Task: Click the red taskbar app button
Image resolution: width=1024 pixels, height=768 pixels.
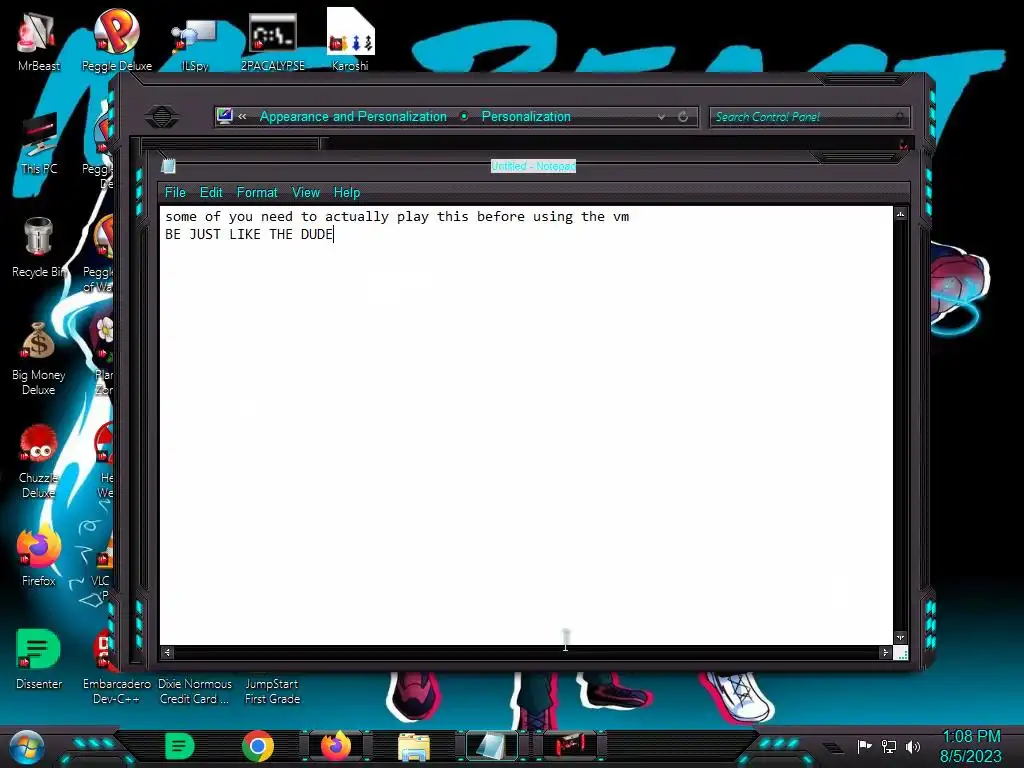Action: 571,746
